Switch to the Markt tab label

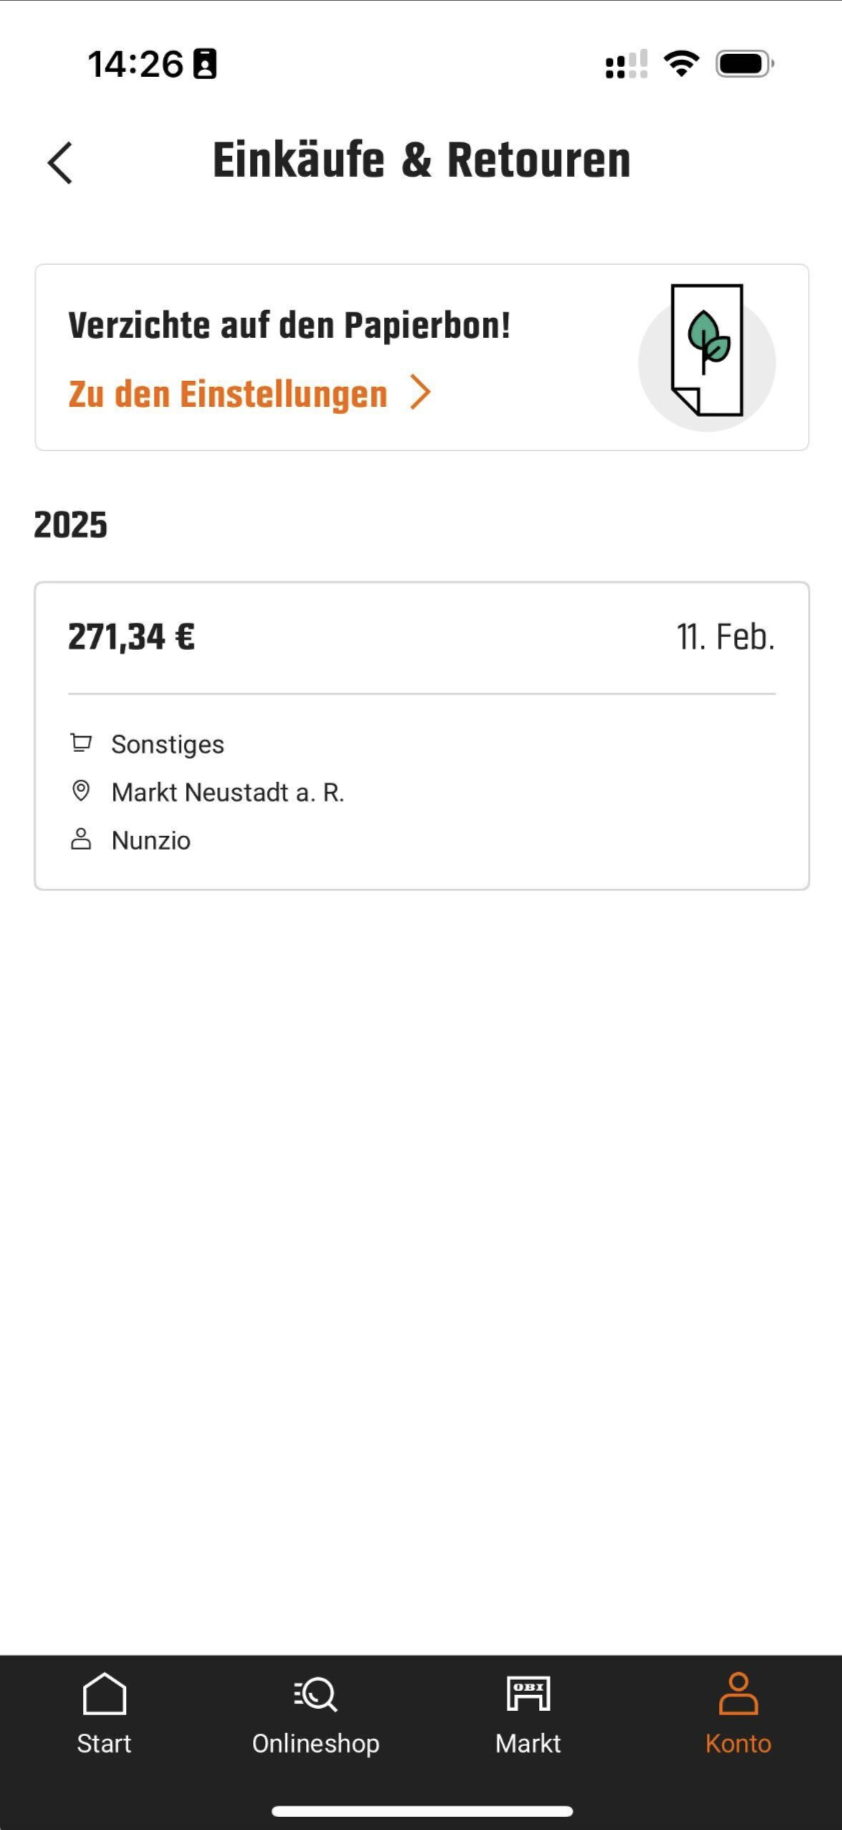(528, 1743)
